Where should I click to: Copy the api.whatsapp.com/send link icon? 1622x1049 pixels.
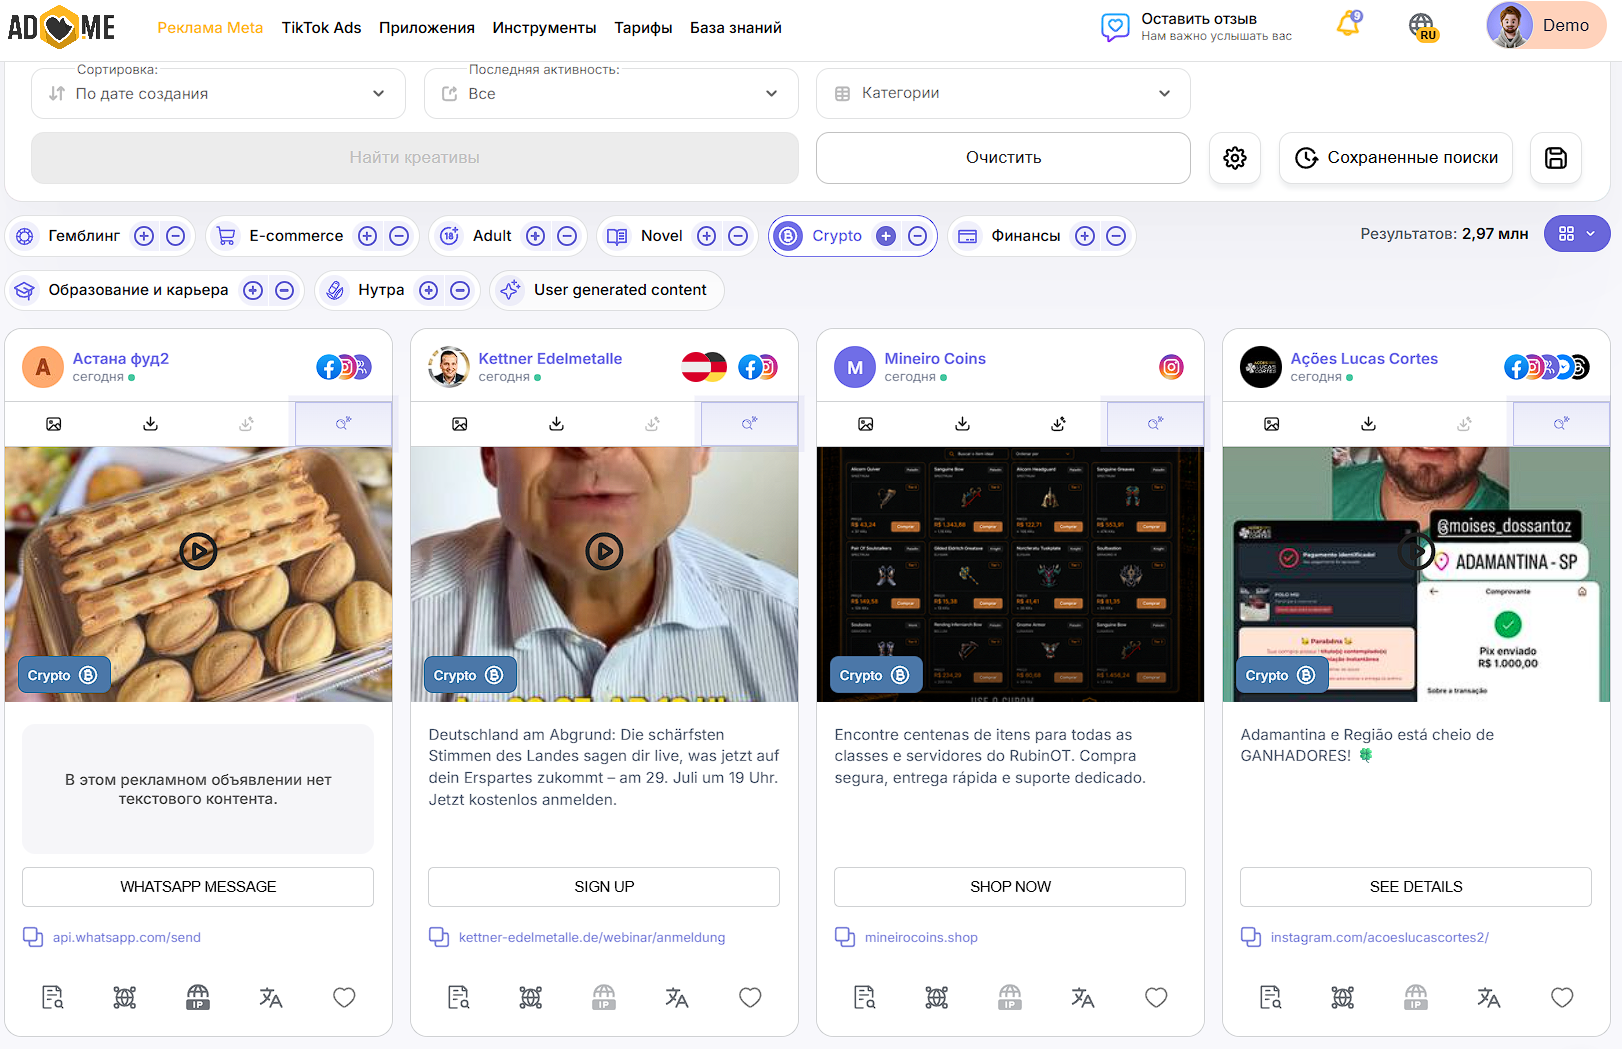(x=33, y=937)
